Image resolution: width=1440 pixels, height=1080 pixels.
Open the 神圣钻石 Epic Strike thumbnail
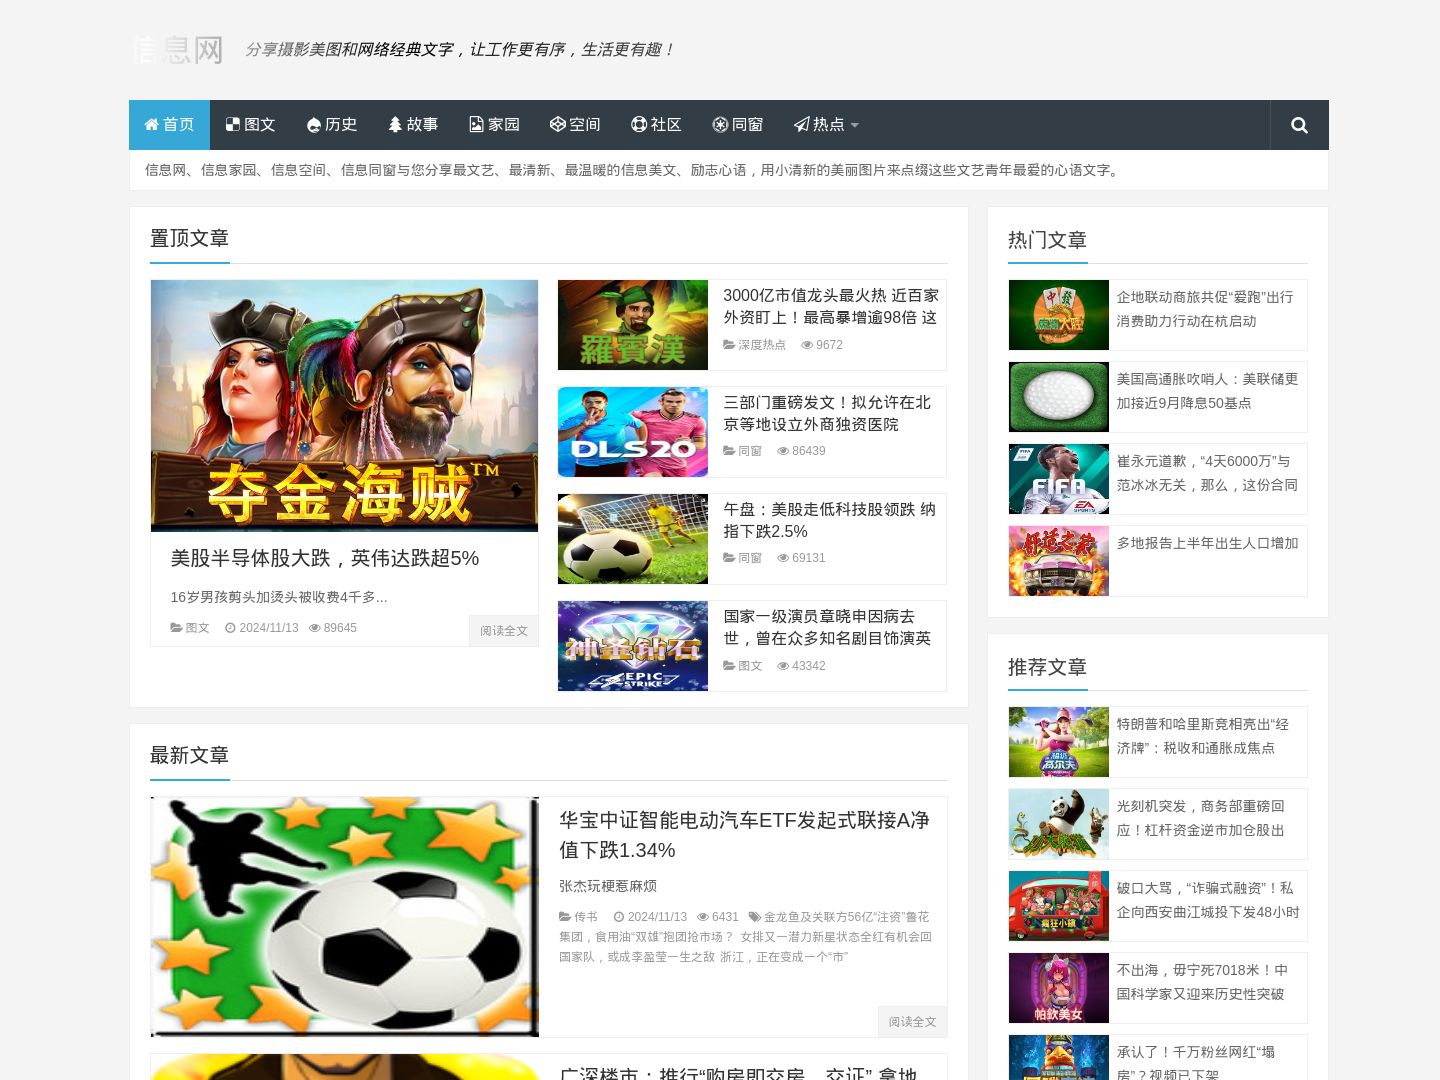[x=633, y=646]
